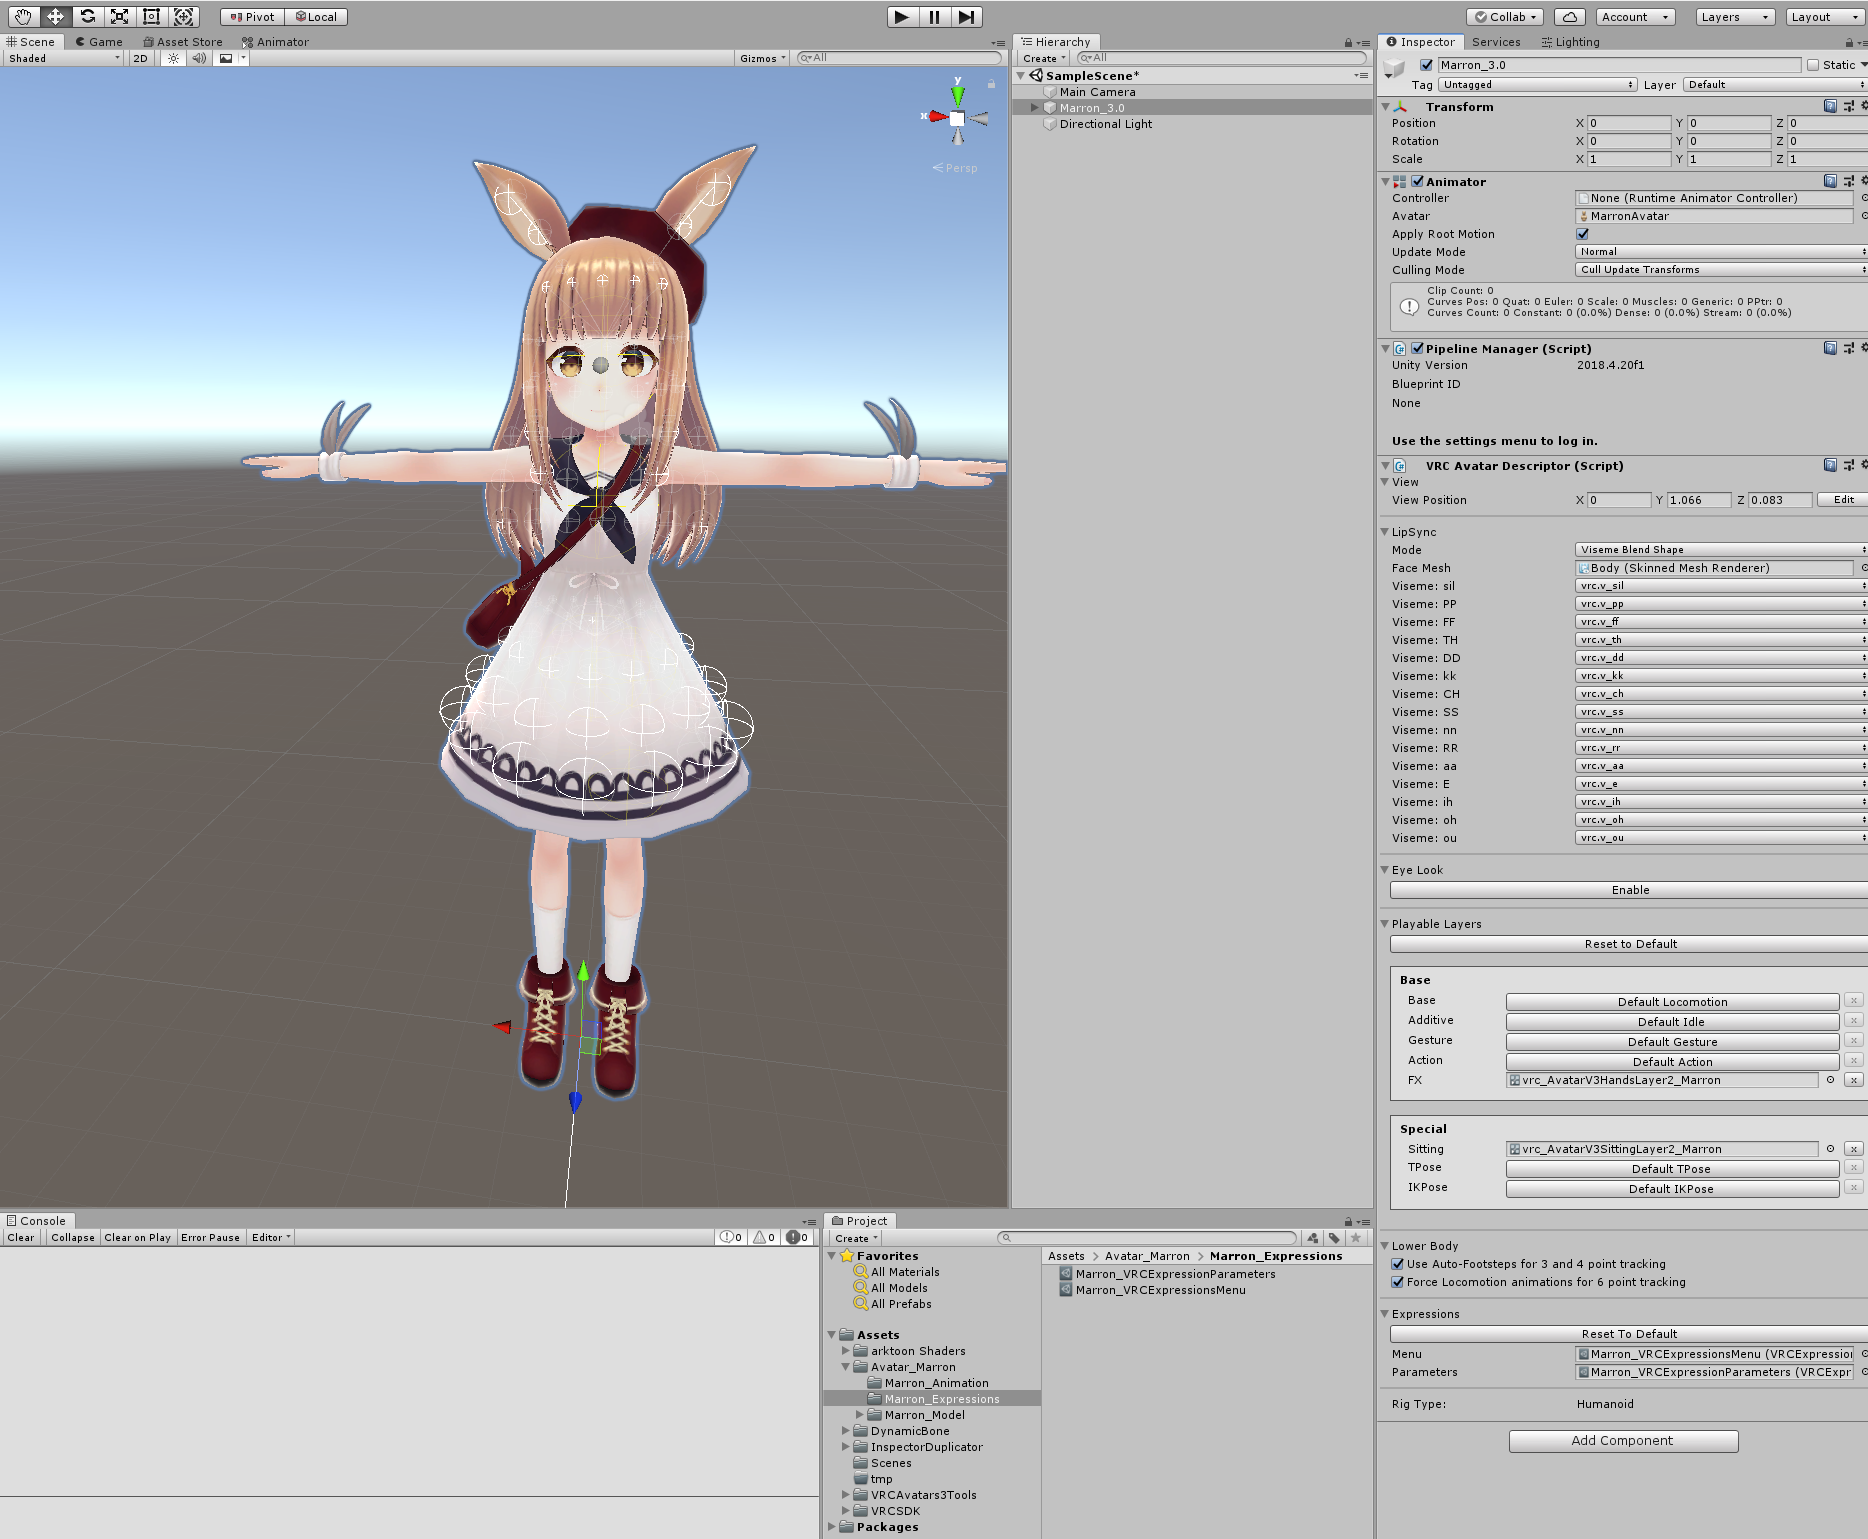Expand the Marron_3.0 hierarchy item
This screenshot has height=1539, width=1868.
(x=1035, y=108)
